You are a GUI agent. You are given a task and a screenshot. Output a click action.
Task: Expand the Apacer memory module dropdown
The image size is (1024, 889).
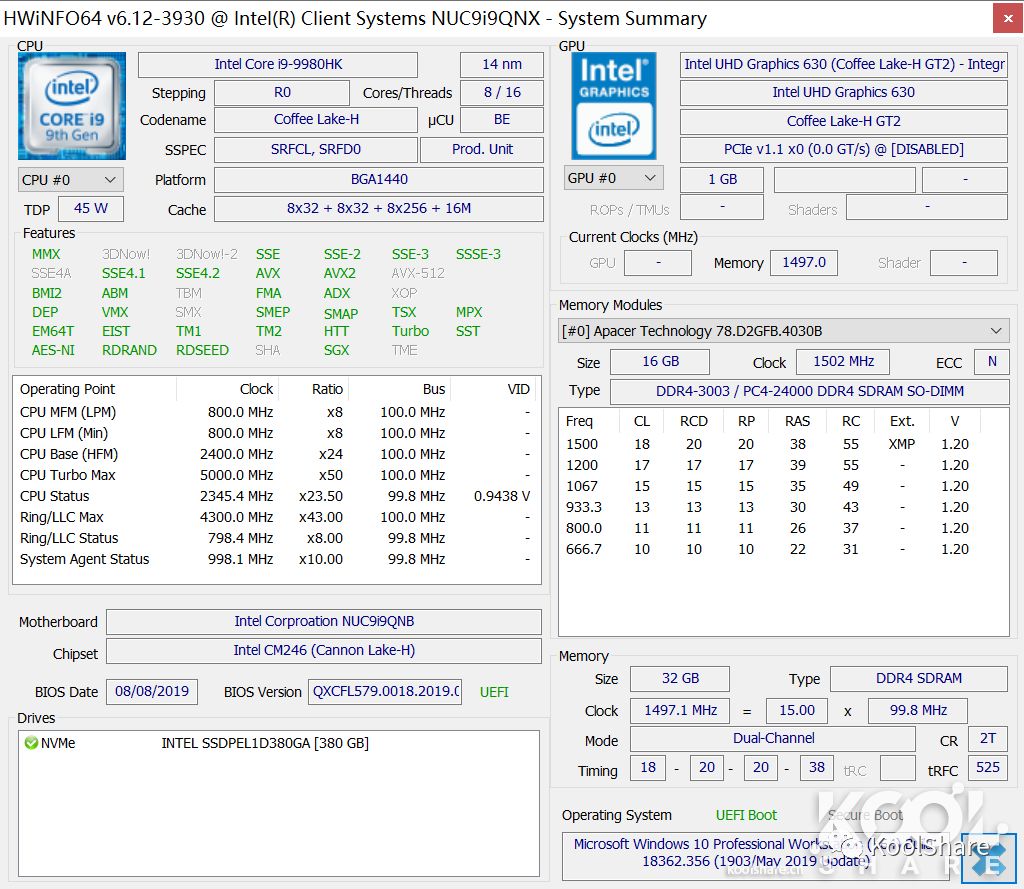pyautogui.click(x=784, y=331)
